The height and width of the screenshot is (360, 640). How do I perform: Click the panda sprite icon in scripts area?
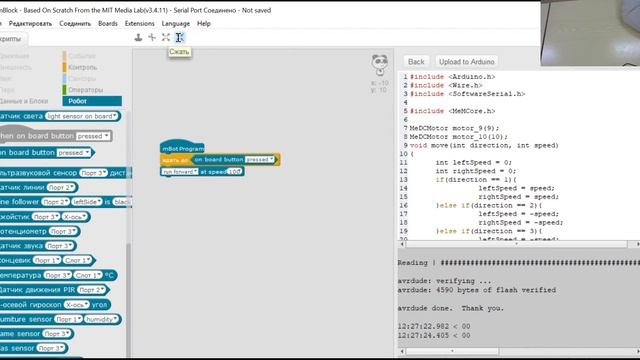(x=380, y=64)
